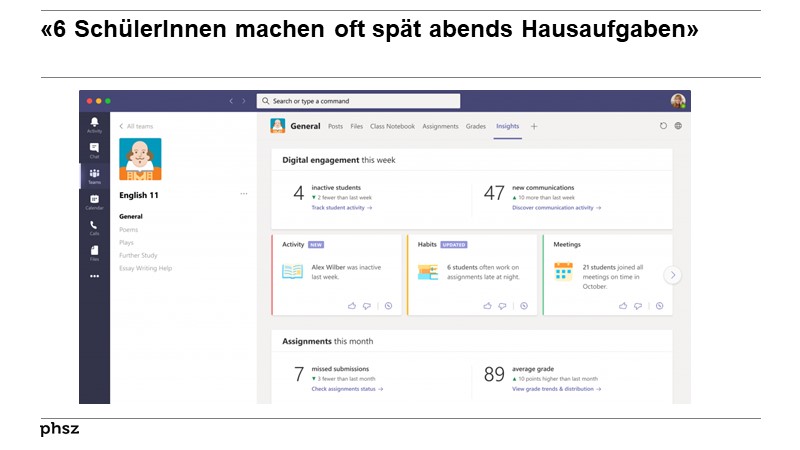
Task: Like the Activity card
Action: coord(352,306)
